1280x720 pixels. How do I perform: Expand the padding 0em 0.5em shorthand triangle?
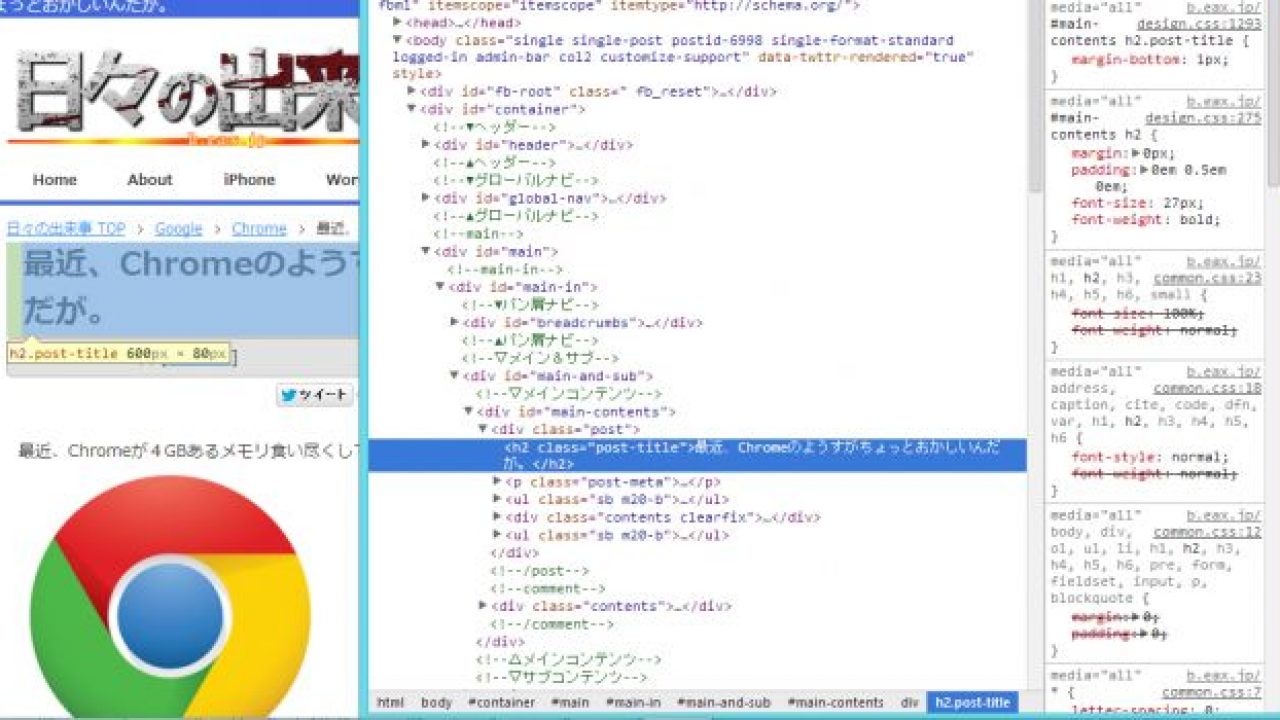coord(1146,170)
